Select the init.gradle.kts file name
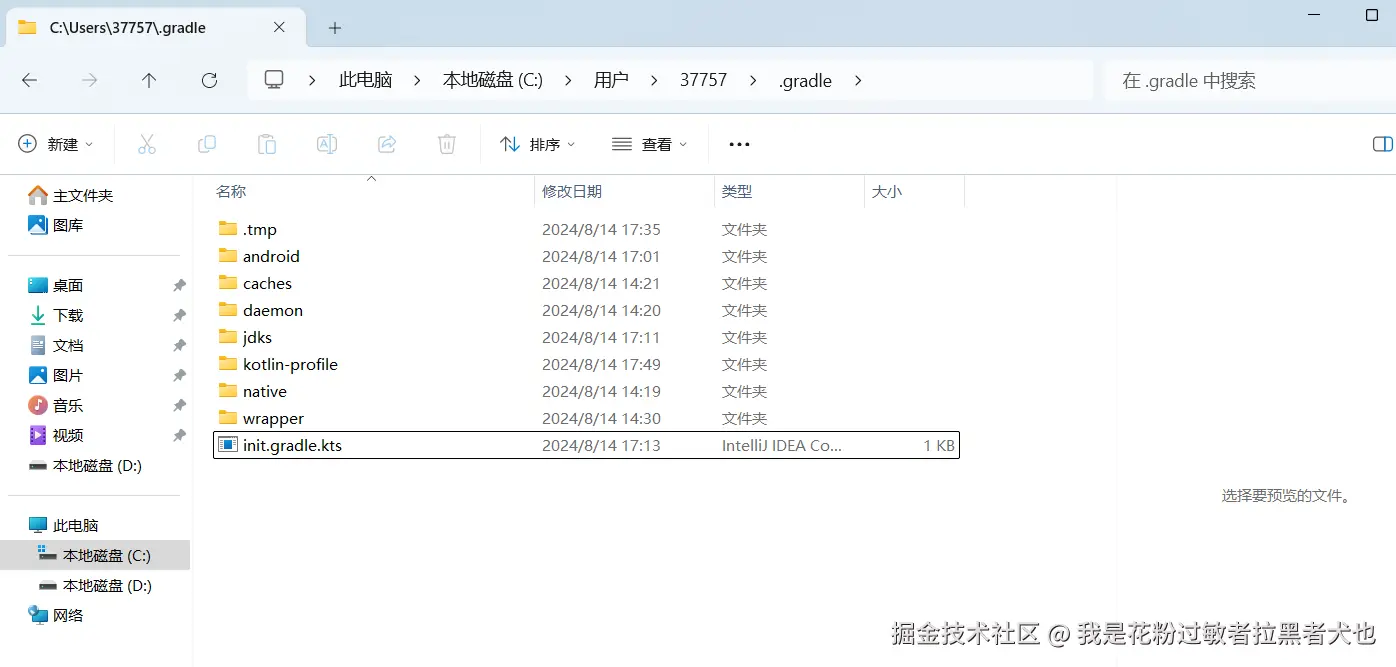 [x=292, y=445]
